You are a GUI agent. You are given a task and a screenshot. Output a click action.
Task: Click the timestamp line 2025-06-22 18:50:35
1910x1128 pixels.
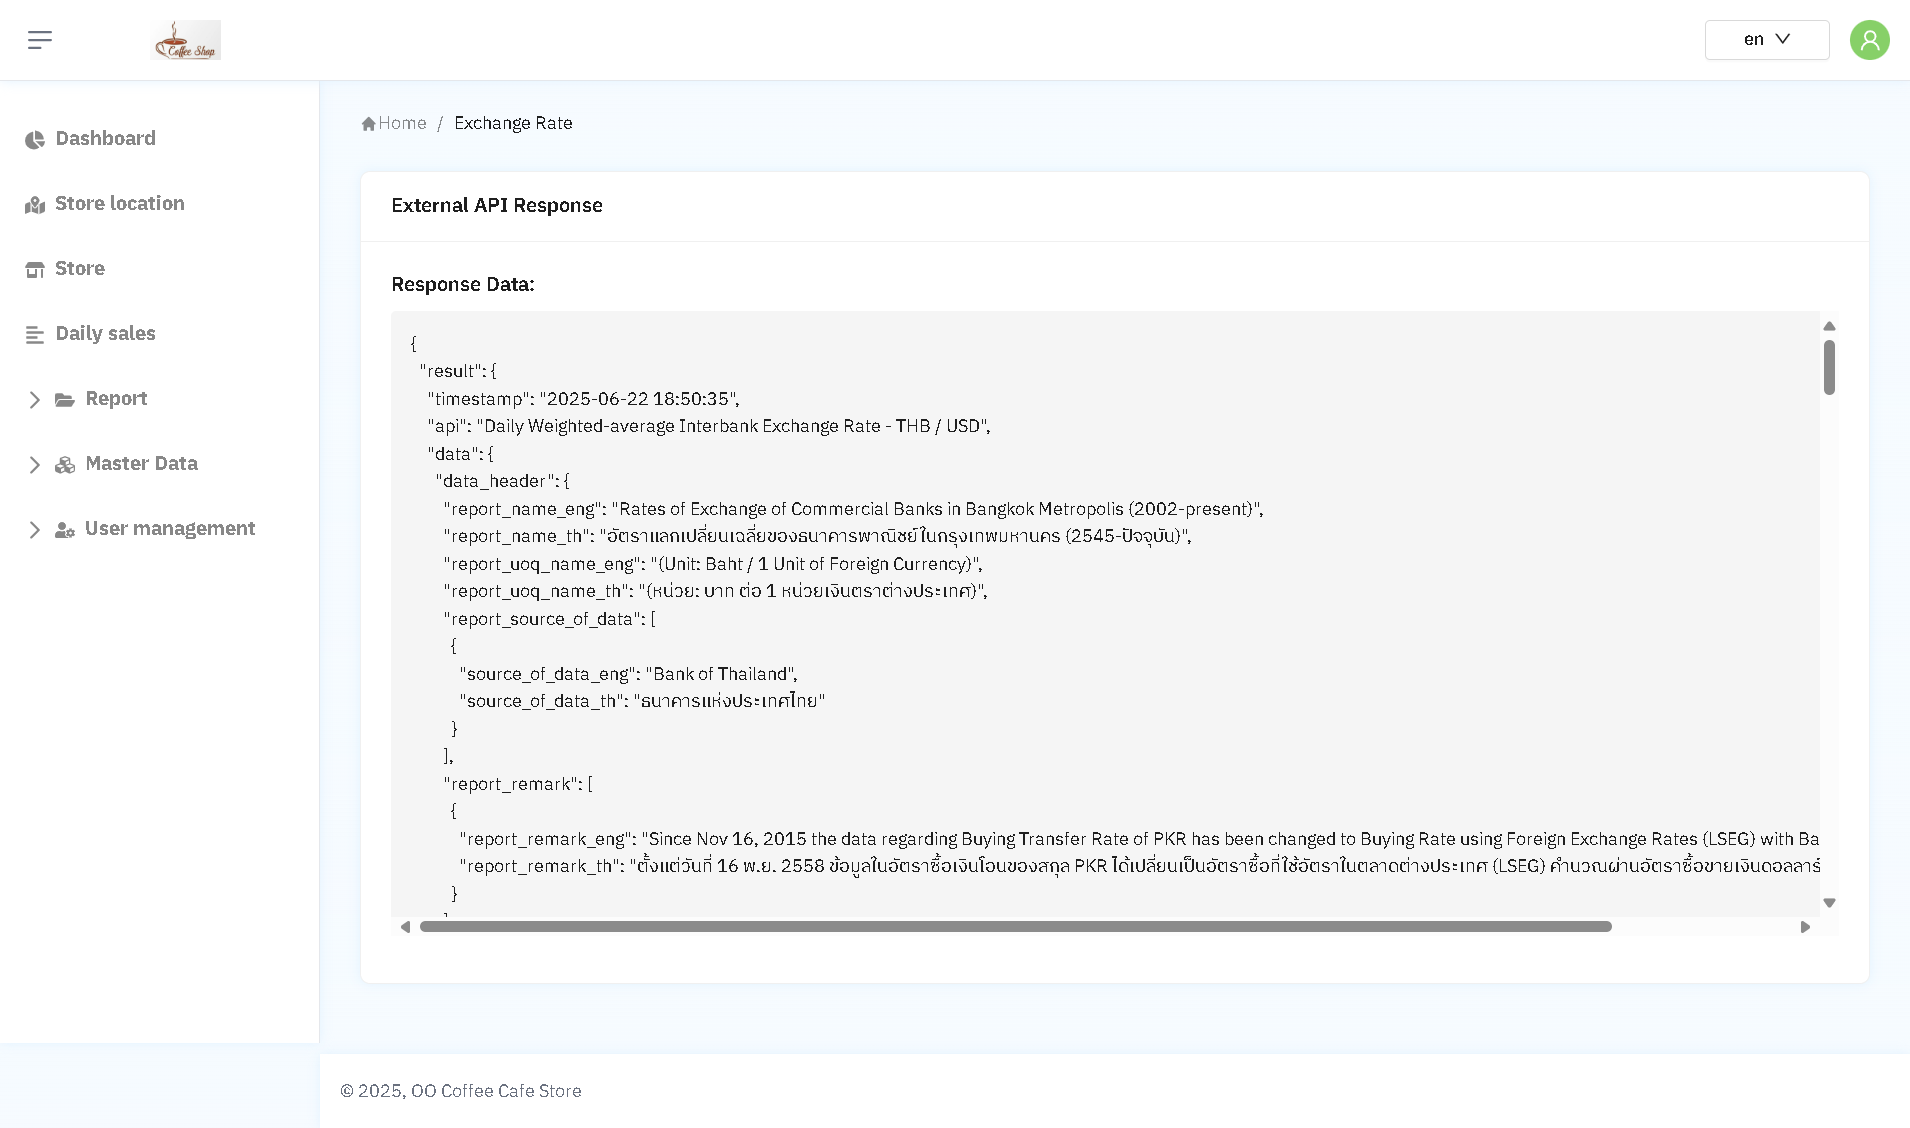click(x=584, y=399)
